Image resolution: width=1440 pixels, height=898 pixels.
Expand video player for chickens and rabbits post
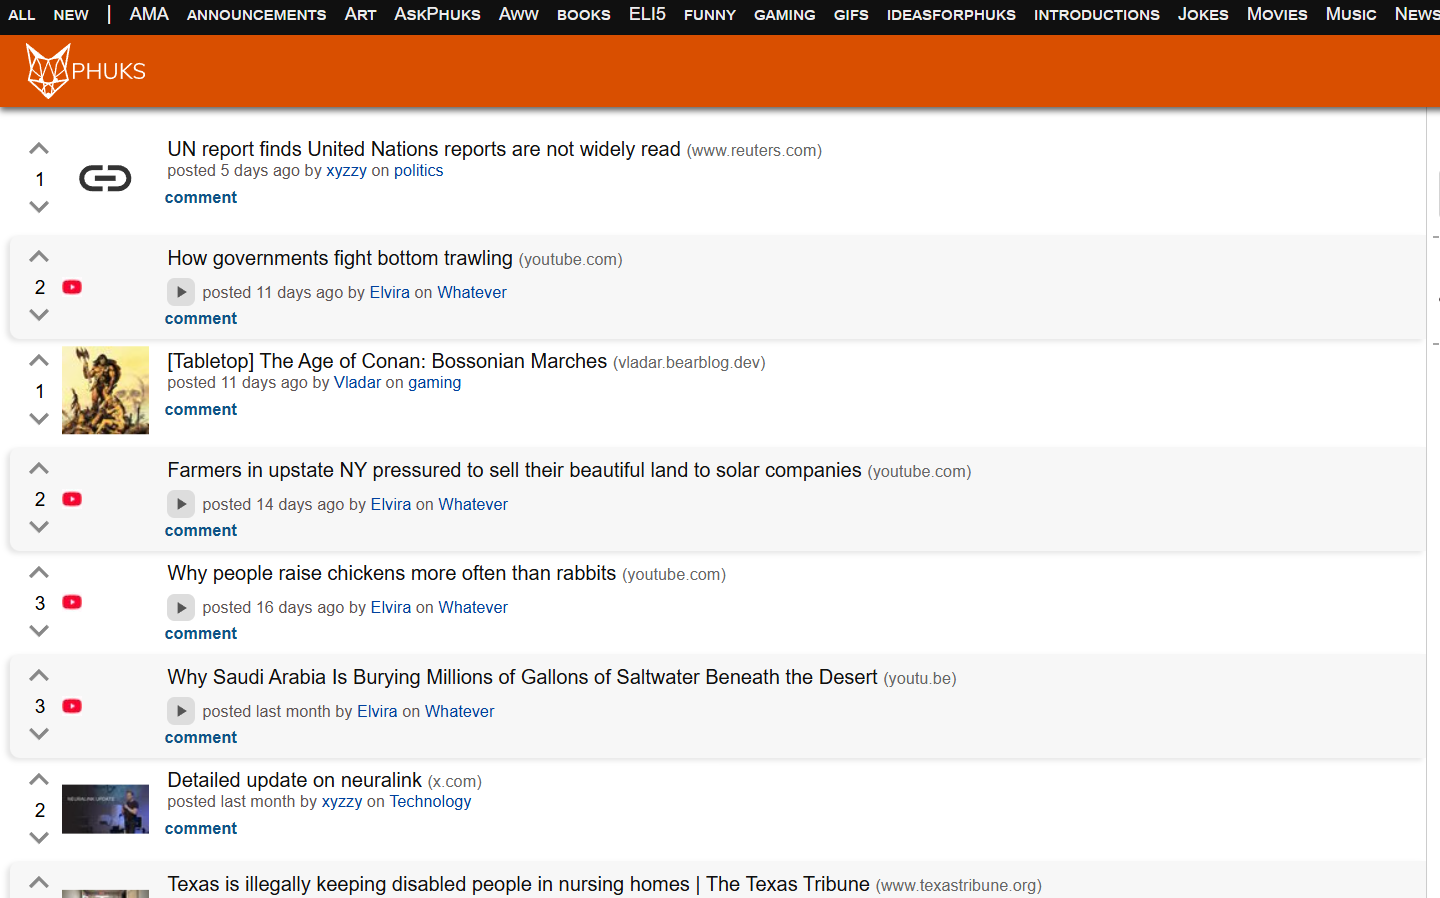pyautogui.click(x=181, y=607)
